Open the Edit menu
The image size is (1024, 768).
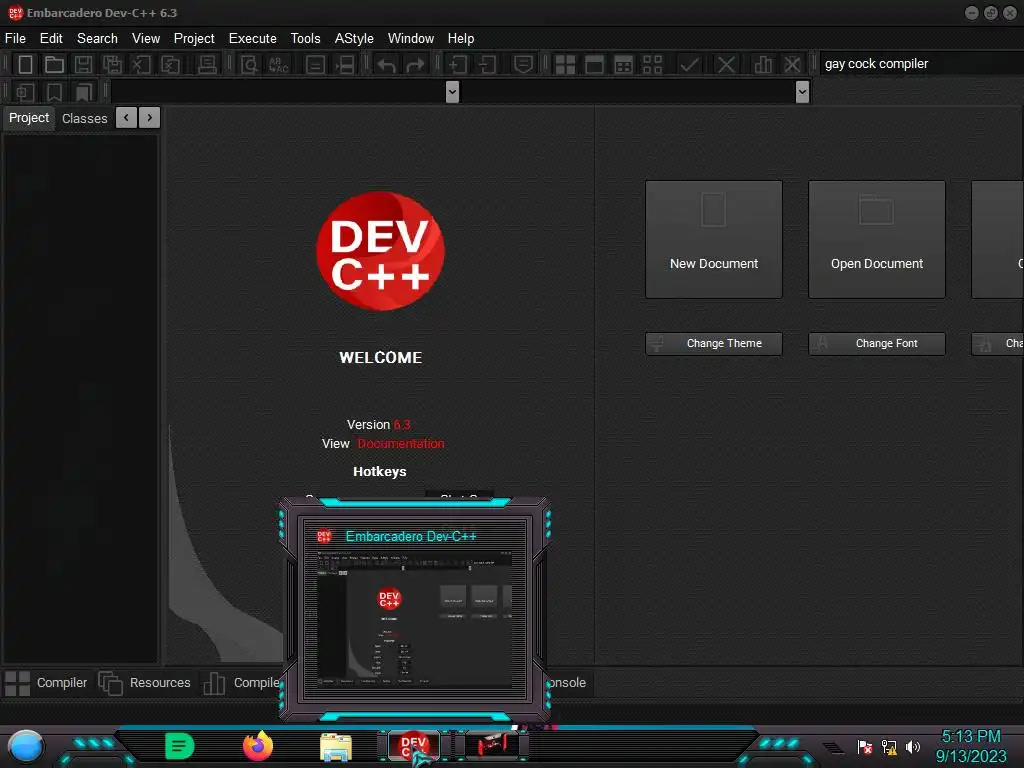(51, 39)
